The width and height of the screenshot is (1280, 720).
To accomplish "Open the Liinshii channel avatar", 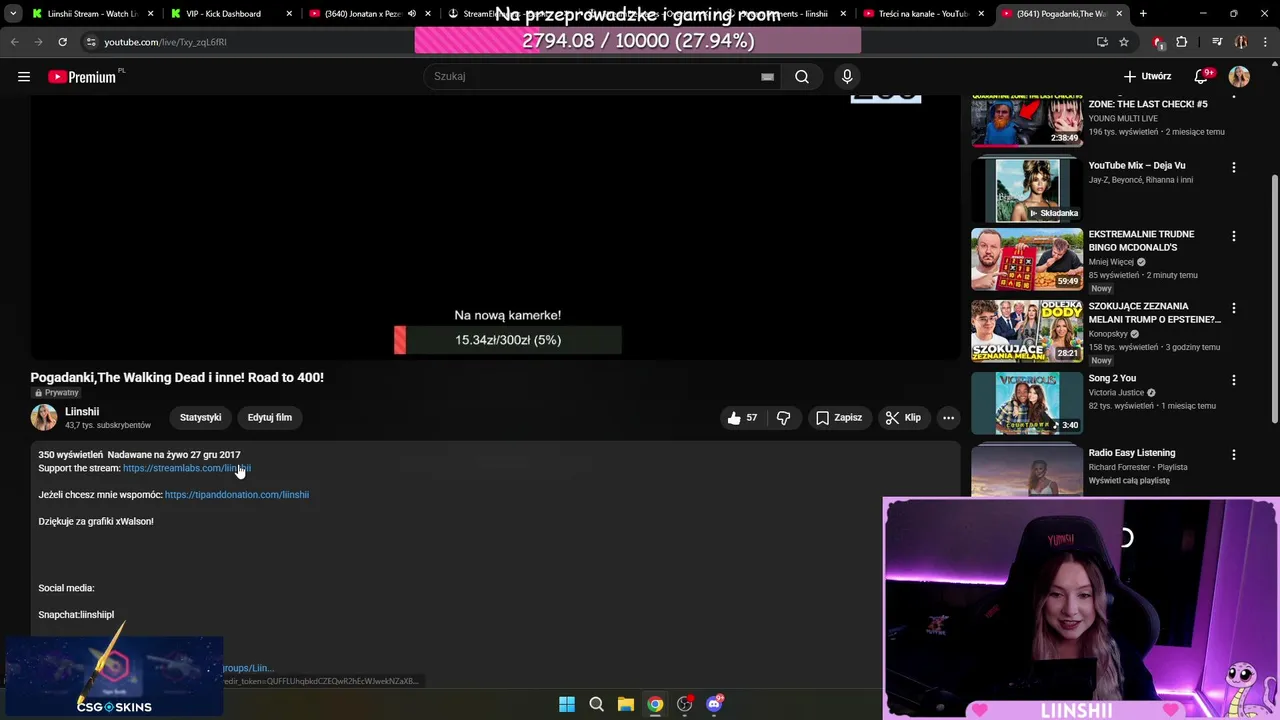I will 44,418.
